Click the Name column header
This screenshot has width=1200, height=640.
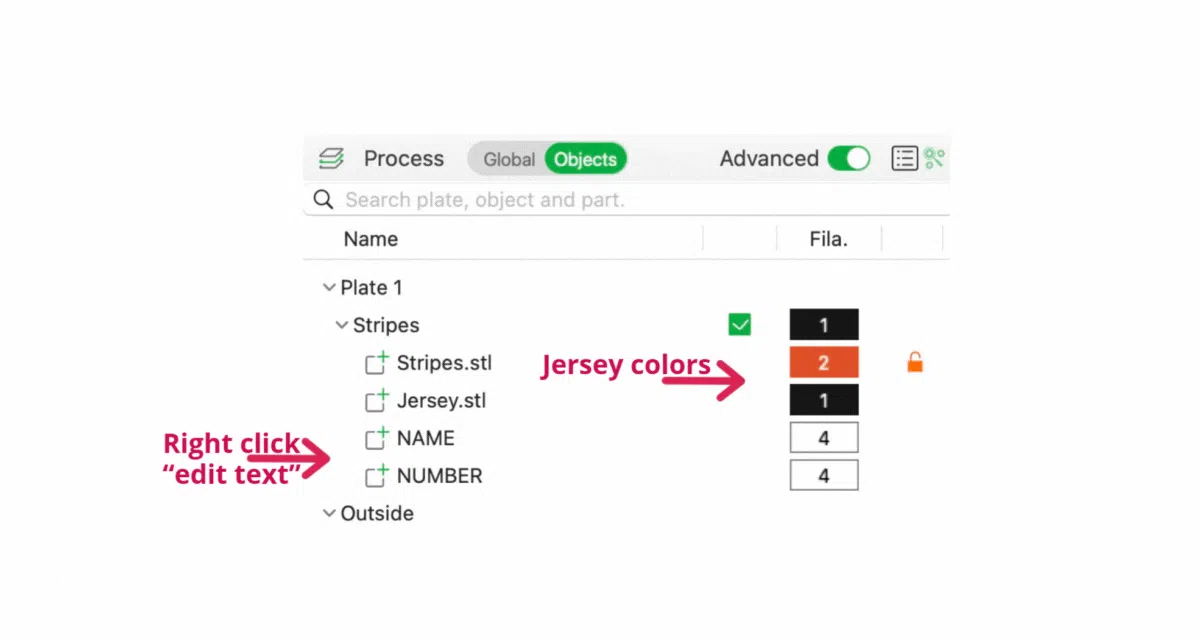click(x=371, y=239)
